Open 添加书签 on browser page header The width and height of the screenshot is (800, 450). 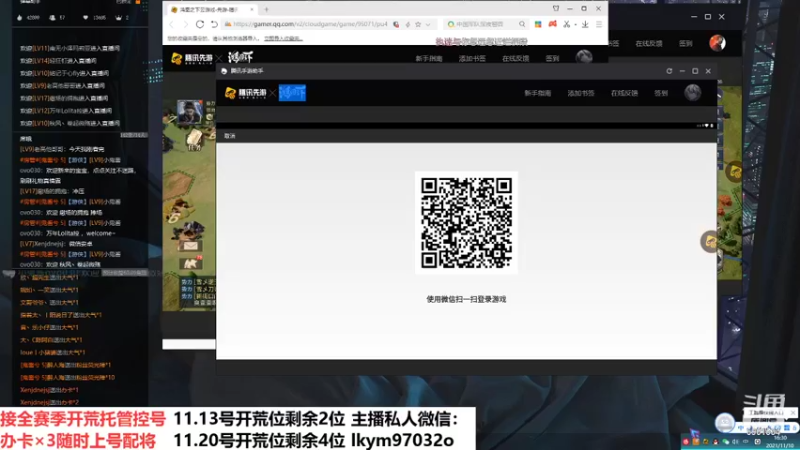(472, 59)
